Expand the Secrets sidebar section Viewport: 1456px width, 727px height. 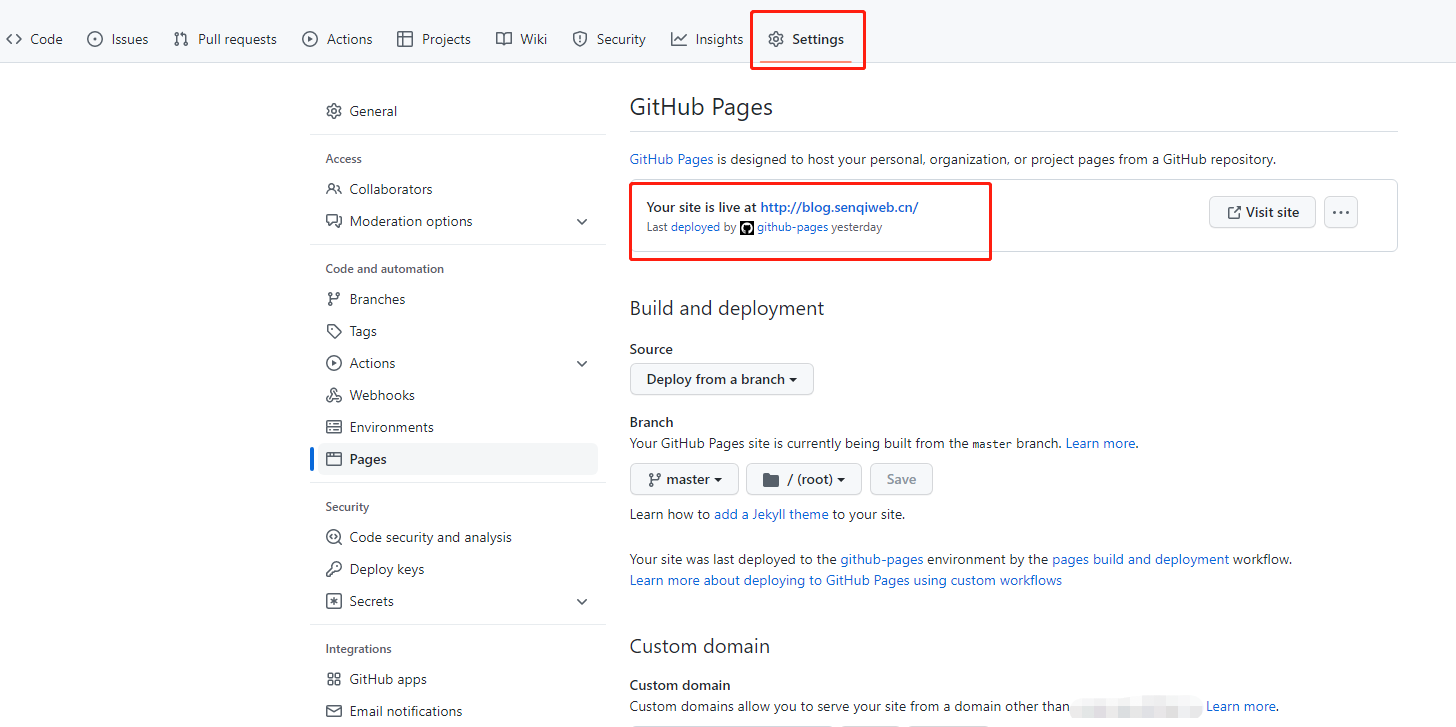tap(582, 601)
